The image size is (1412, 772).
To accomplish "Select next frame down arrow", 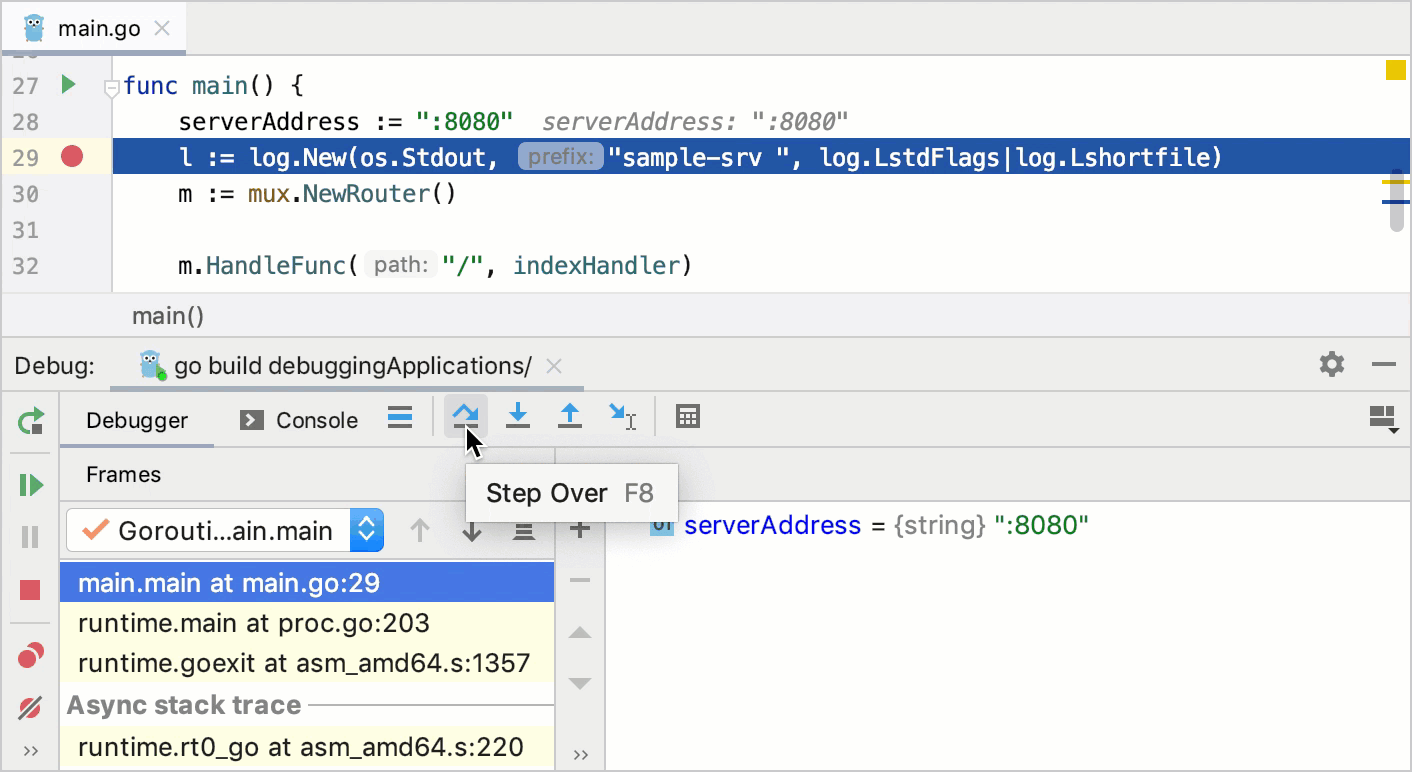I will [472, 531].
